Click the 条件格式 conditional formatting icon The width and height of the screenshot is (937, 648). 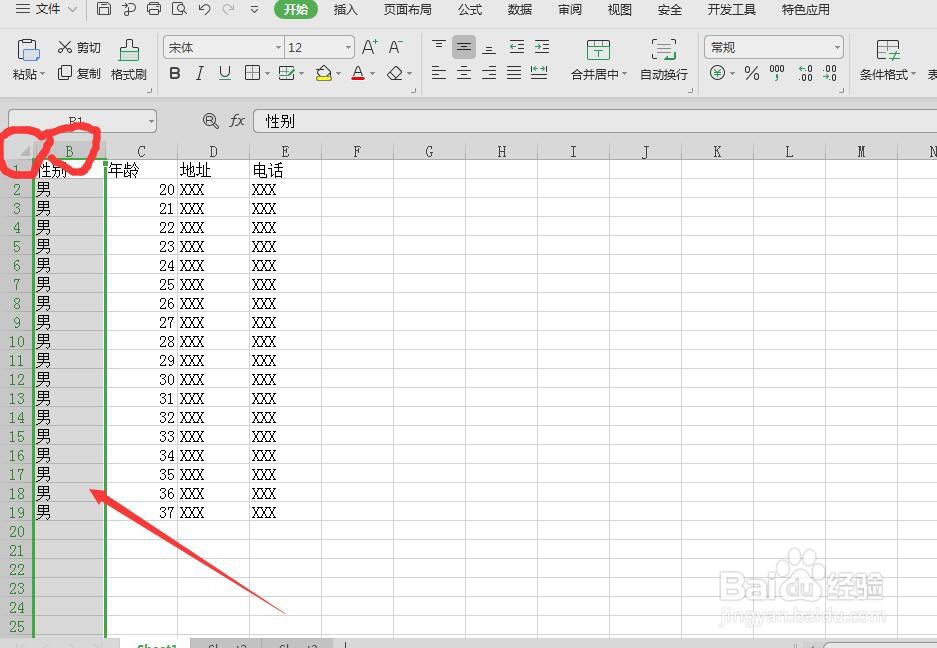pyautogui.click(x=887, y=50)
